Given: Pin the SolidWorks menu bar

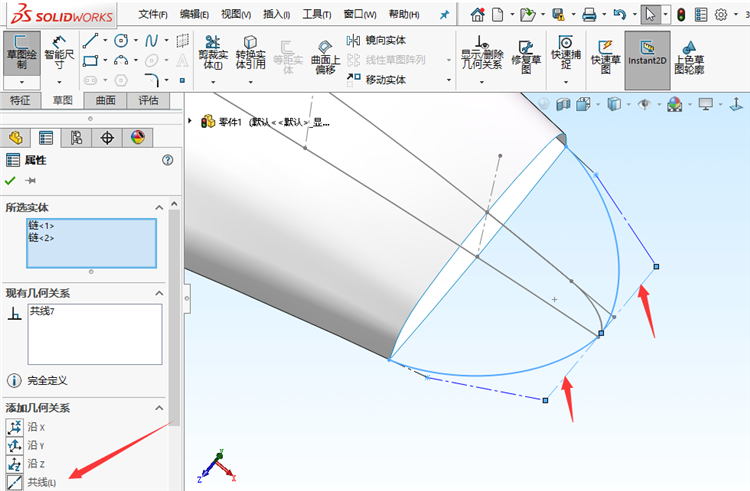Looking at the screenshot, I should [444, 15].
